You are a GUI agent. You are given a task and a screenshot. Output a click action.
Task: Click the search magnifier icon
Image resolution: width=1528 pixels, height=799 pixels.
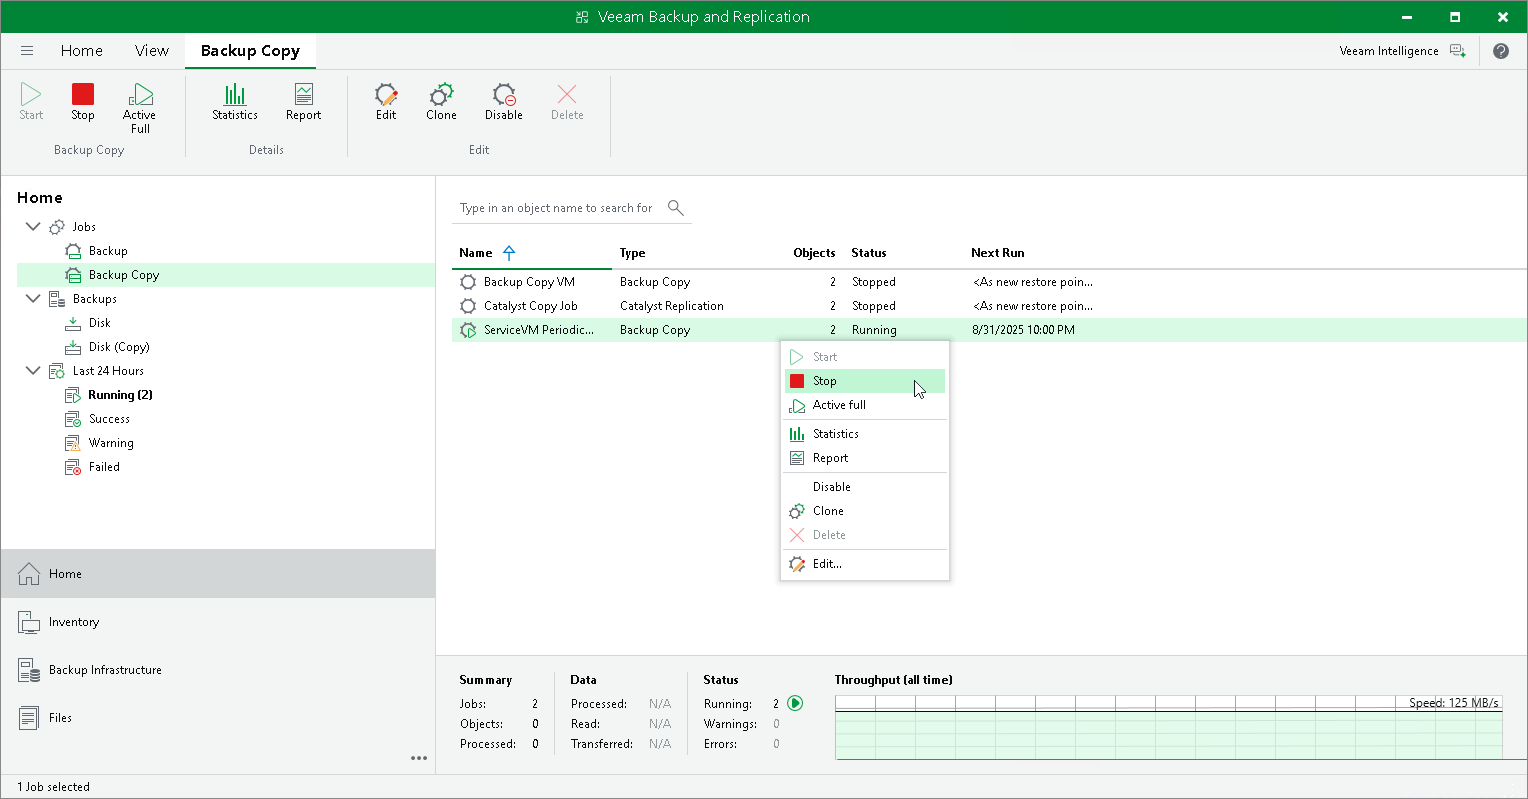coord(676,208)
